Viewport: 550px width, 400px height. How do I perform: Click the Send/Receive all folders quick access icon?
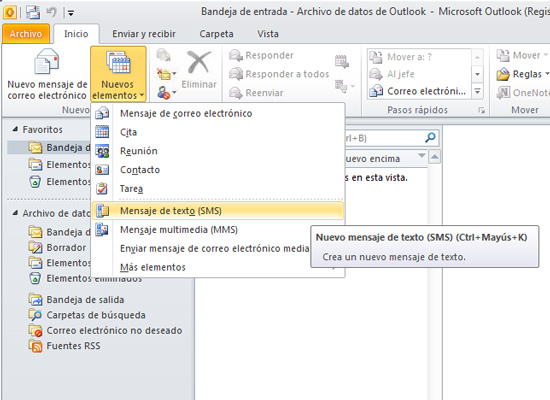coord(33,13)
